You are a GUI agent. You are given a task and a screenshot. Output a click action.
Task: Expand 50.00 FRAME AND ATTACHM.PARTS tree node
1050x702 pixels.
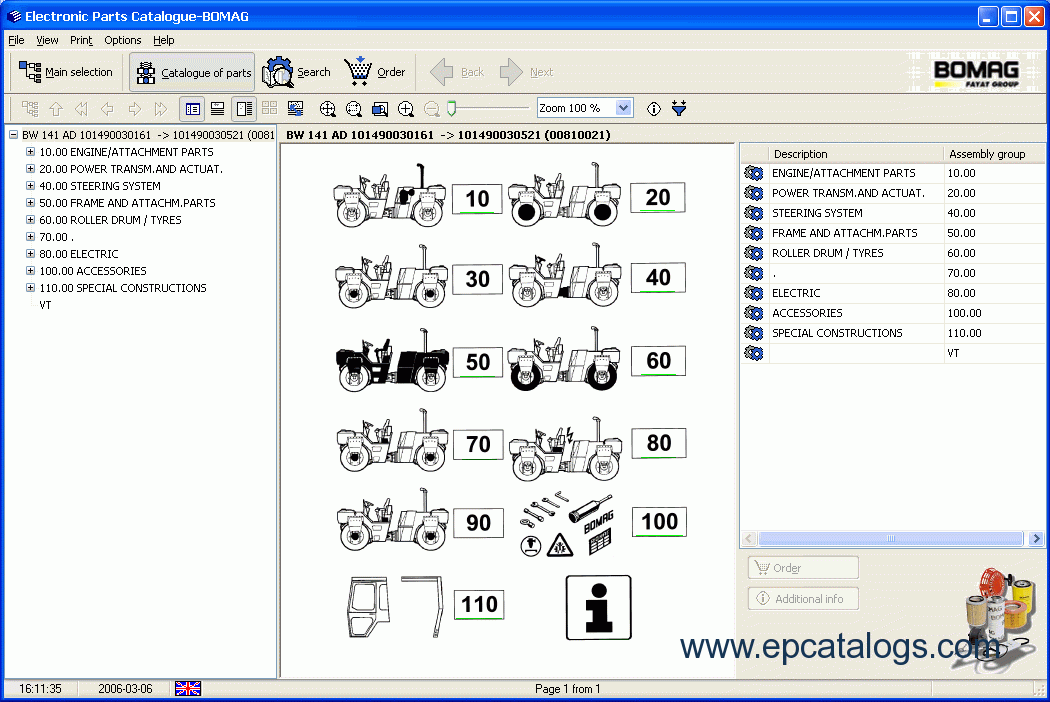point(30,202)
